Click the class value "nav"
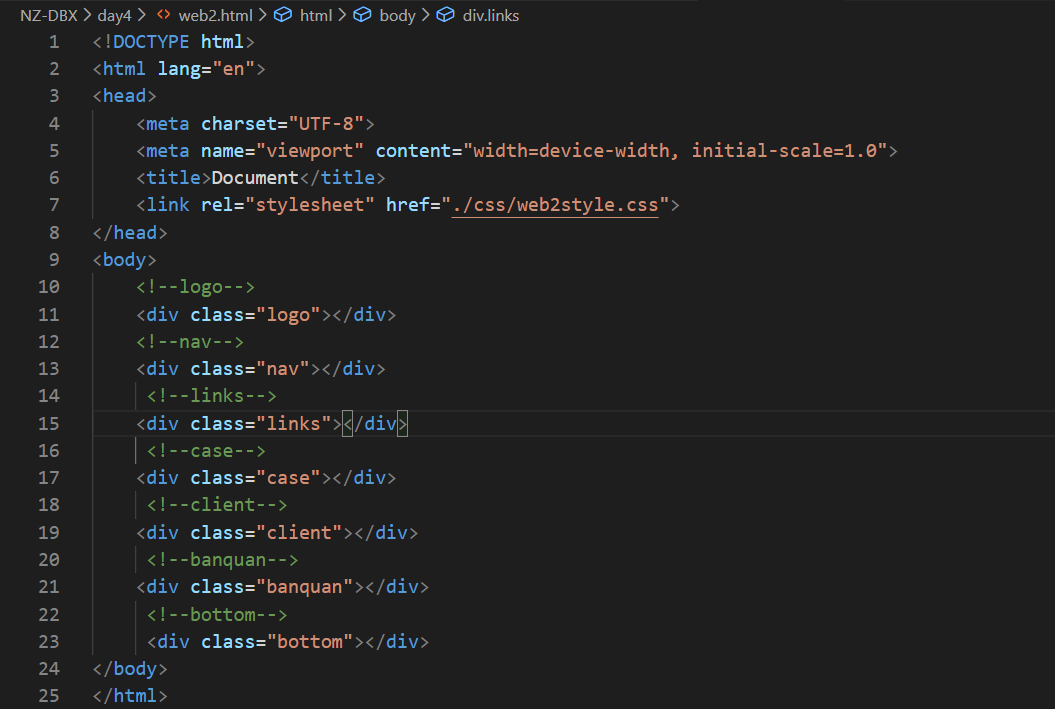Viewport: 1055px width, 709px height. 283,369
